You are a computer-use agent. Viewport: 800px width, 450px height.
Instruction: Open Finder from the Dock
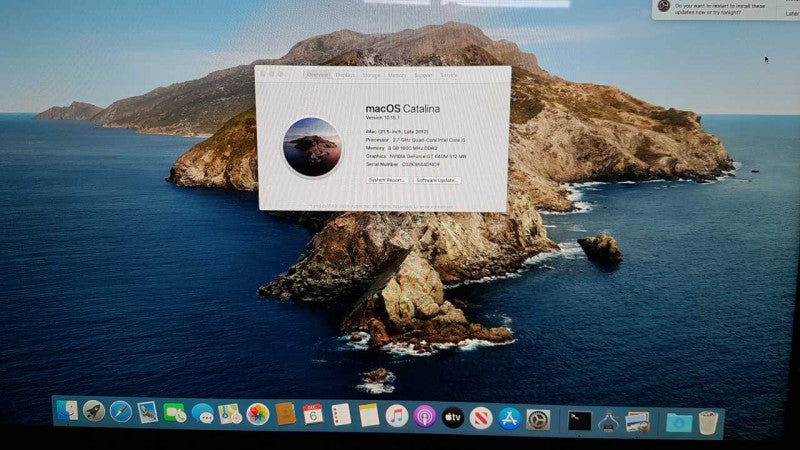(x=68, y=411)
